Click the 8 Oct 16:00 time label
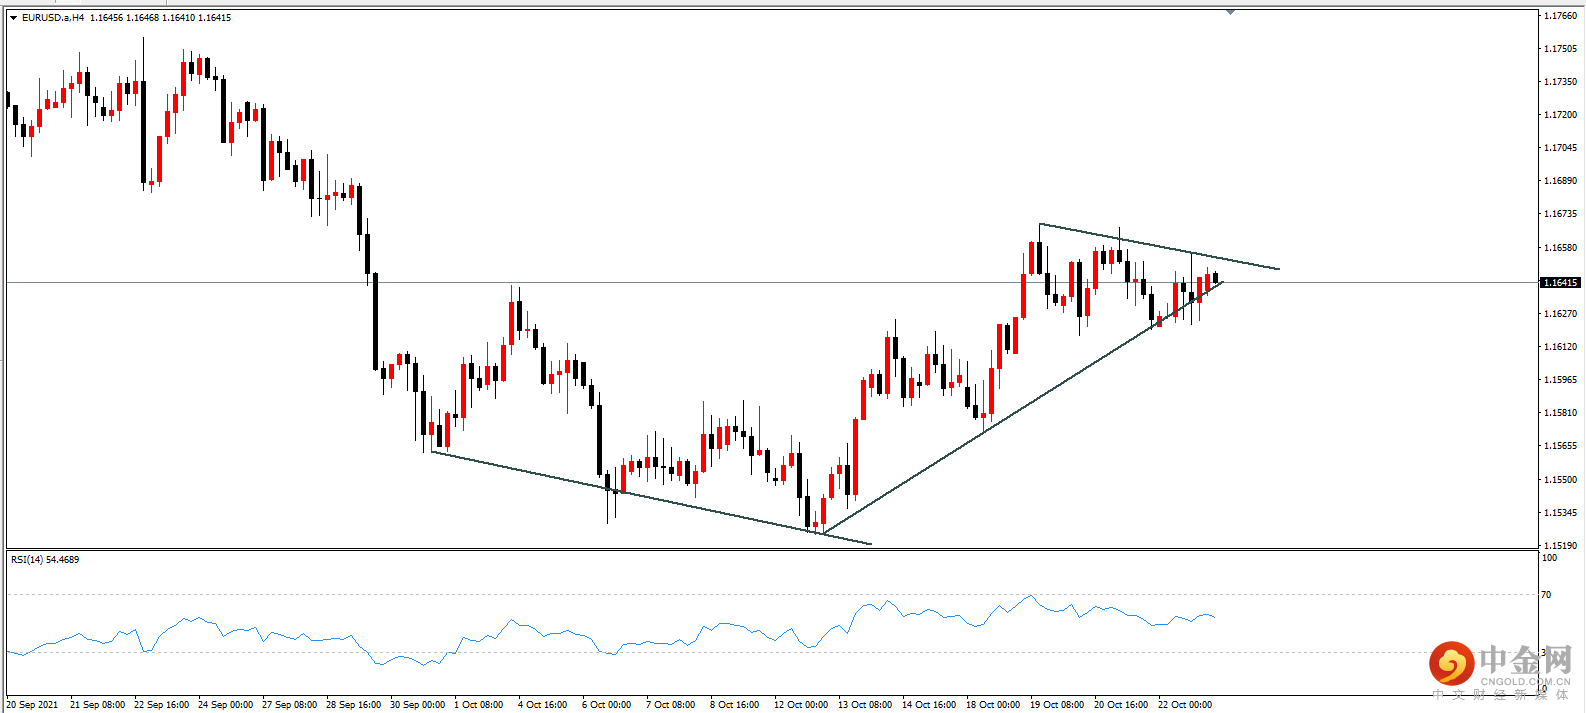This screenshot has width=1586, height=713. click(734, 704)
